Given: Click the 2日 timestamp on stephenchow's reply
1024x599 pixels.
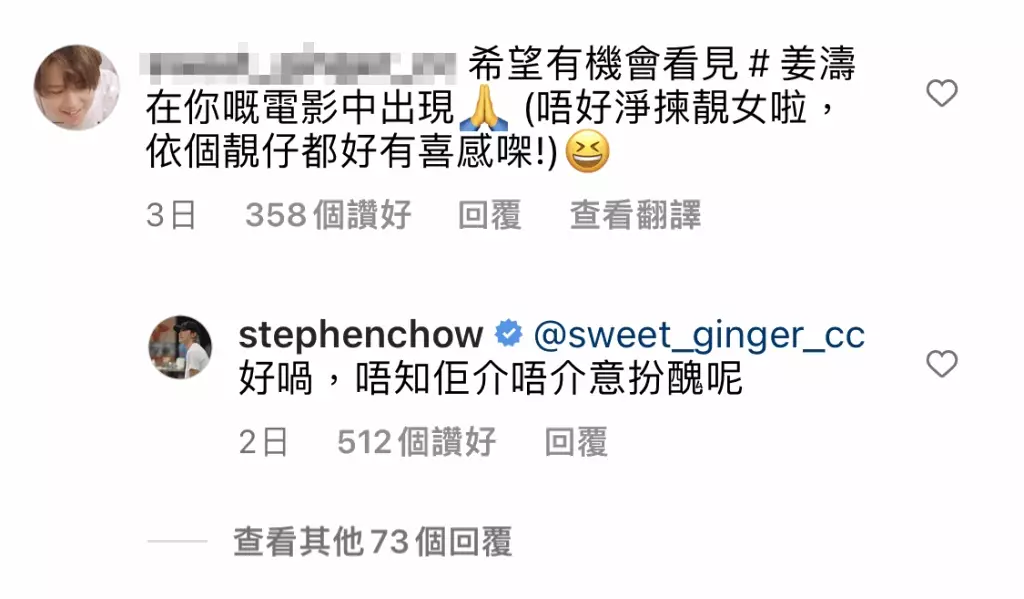Looking at the screenshot, I should point(263,442).
